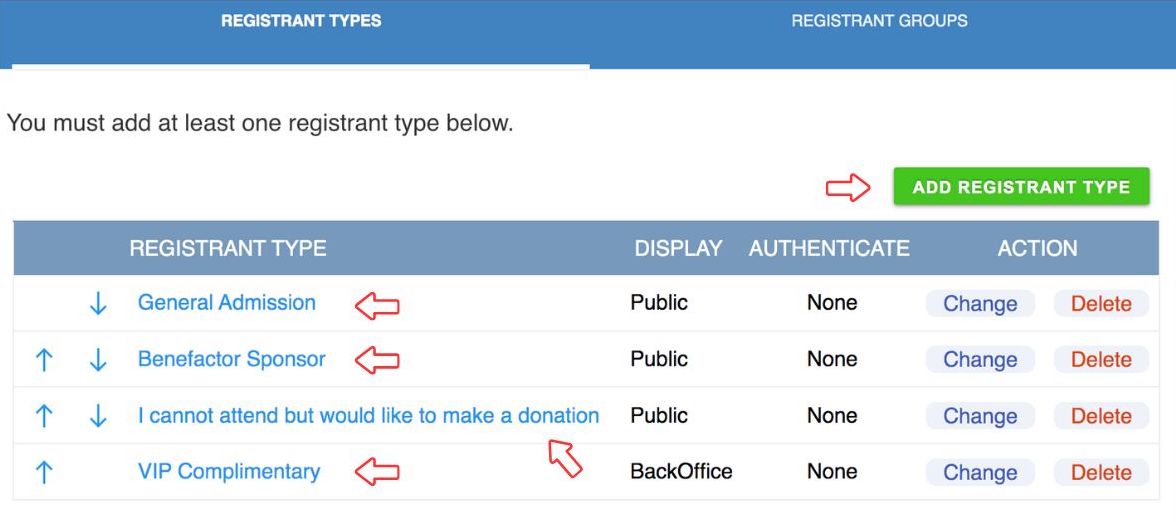Screen dimensions: 1176x522
Task: Change the General Admission type
Action: [x=980, y=304]
